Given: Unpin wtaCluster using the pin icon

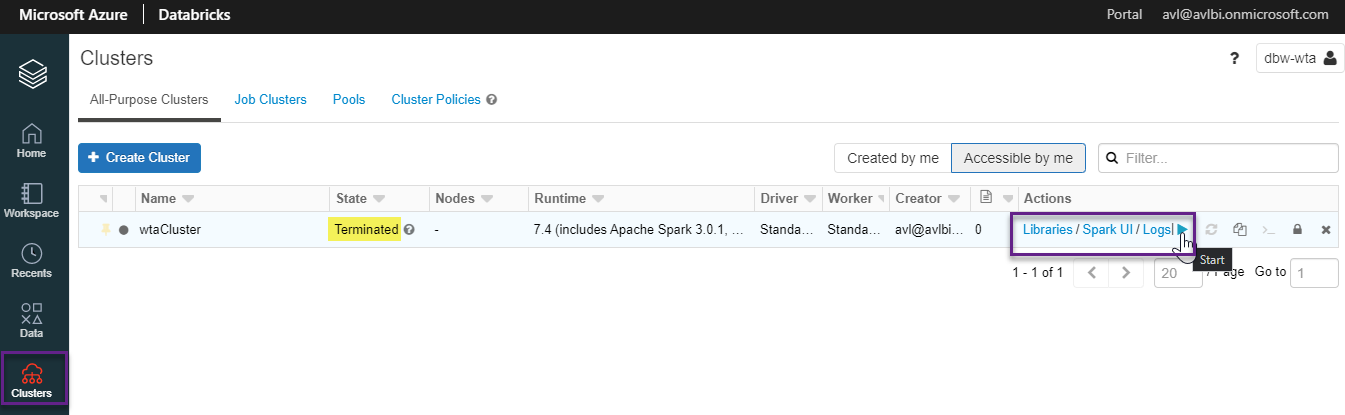Looking at the screenshot, I should [105, 230].
